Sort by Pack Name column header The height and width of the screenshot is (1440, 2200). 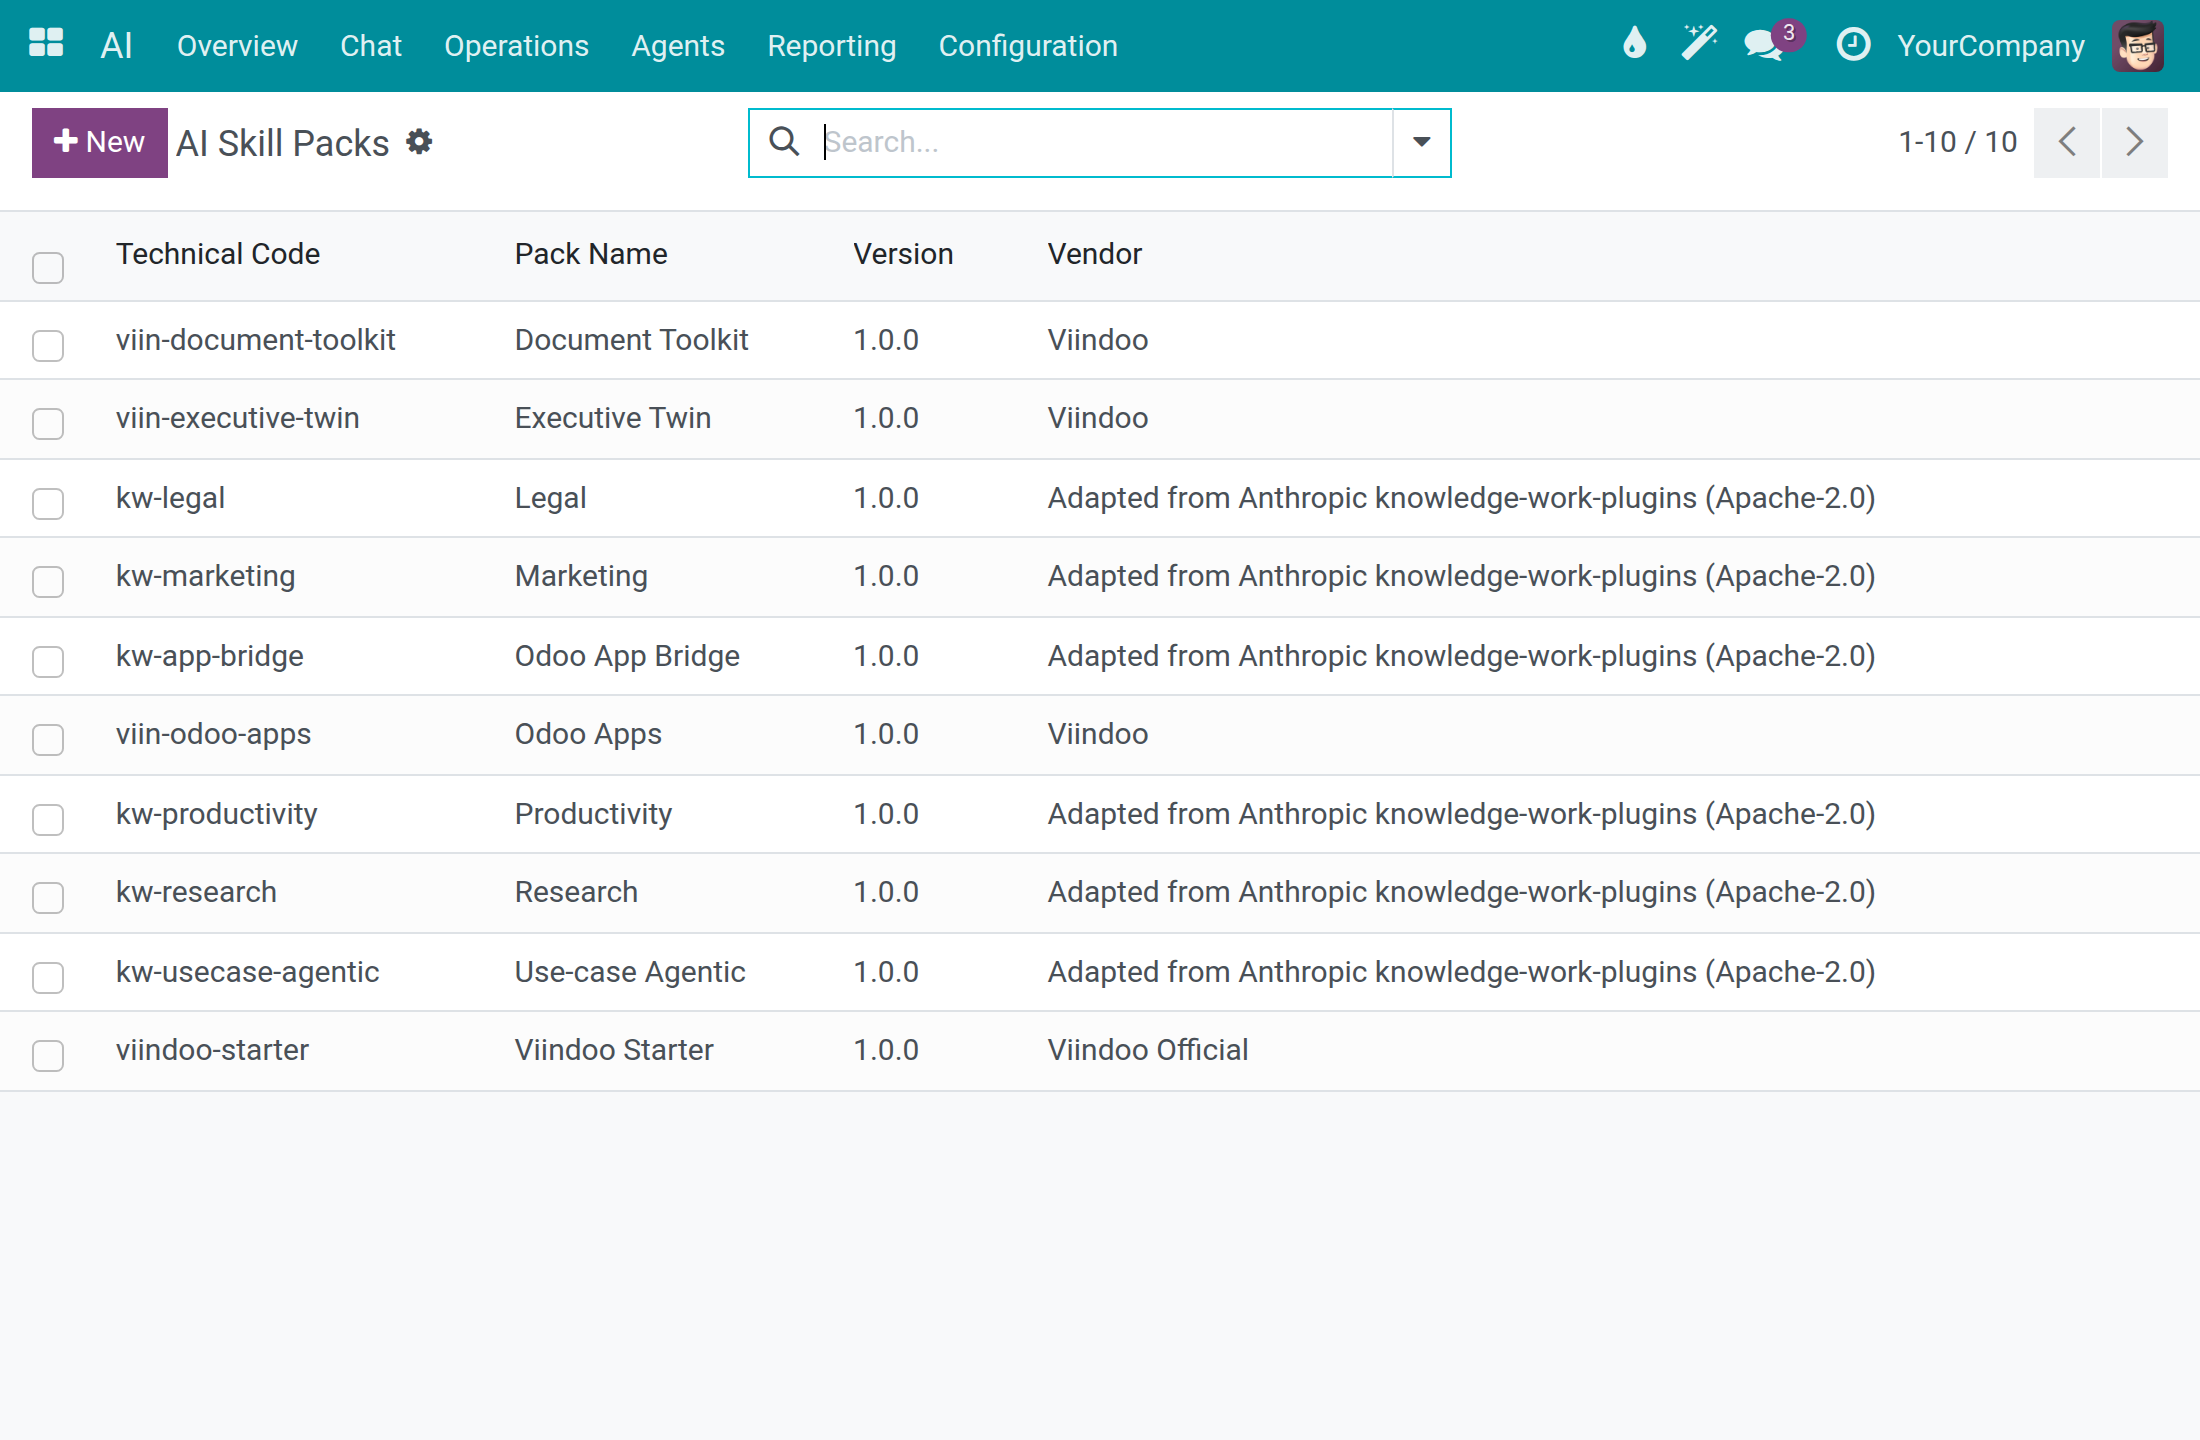[x=591, y=254]
